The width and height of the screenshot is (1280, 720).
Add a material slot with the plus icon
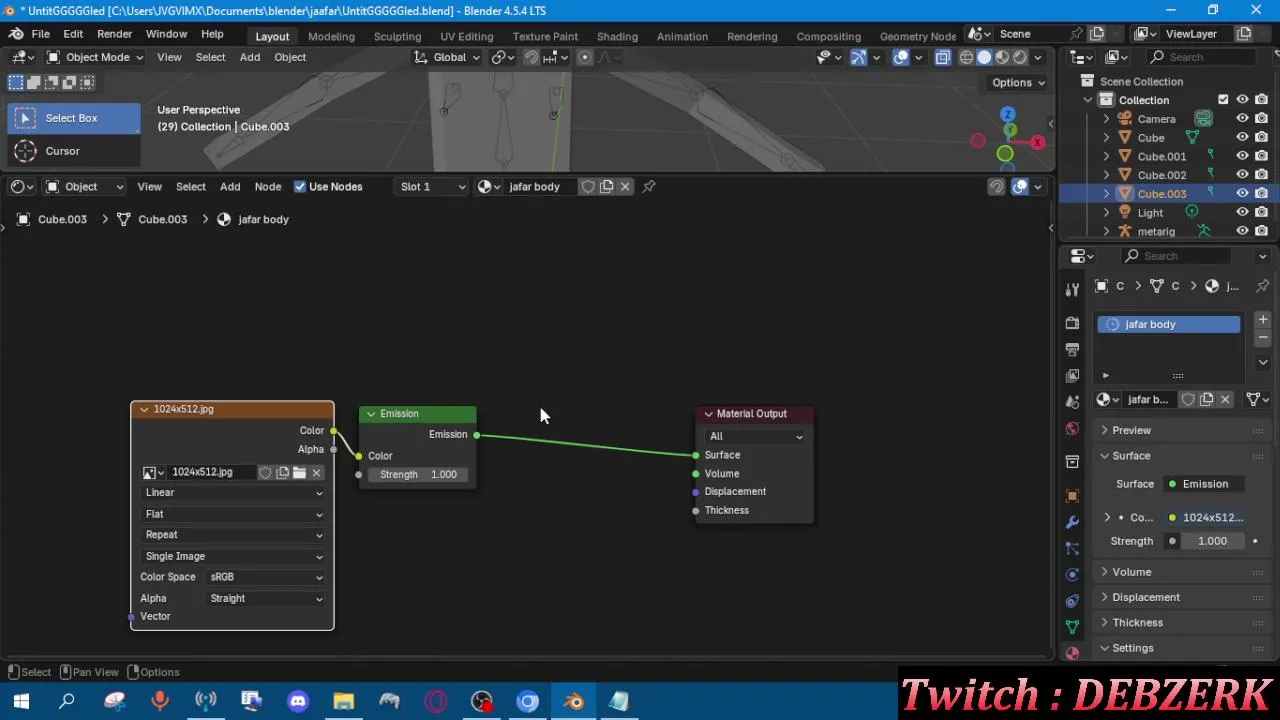1263,320
